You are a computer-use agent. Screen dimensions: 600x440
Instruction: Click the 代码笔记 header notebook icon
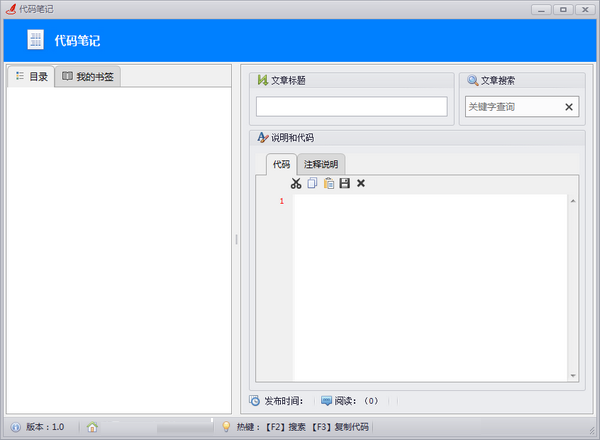36,40
